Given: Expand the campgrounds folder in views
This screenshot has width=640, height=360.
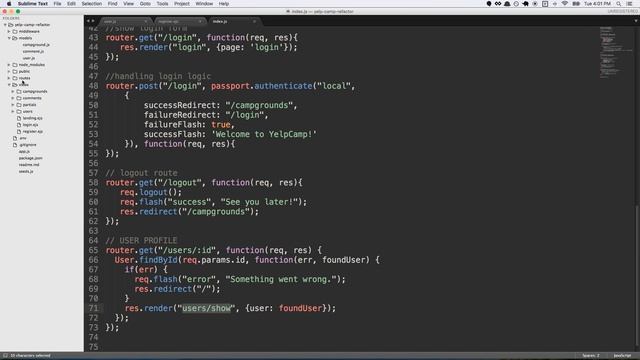Looking at the screenshot, I should (x=13, y=91).
